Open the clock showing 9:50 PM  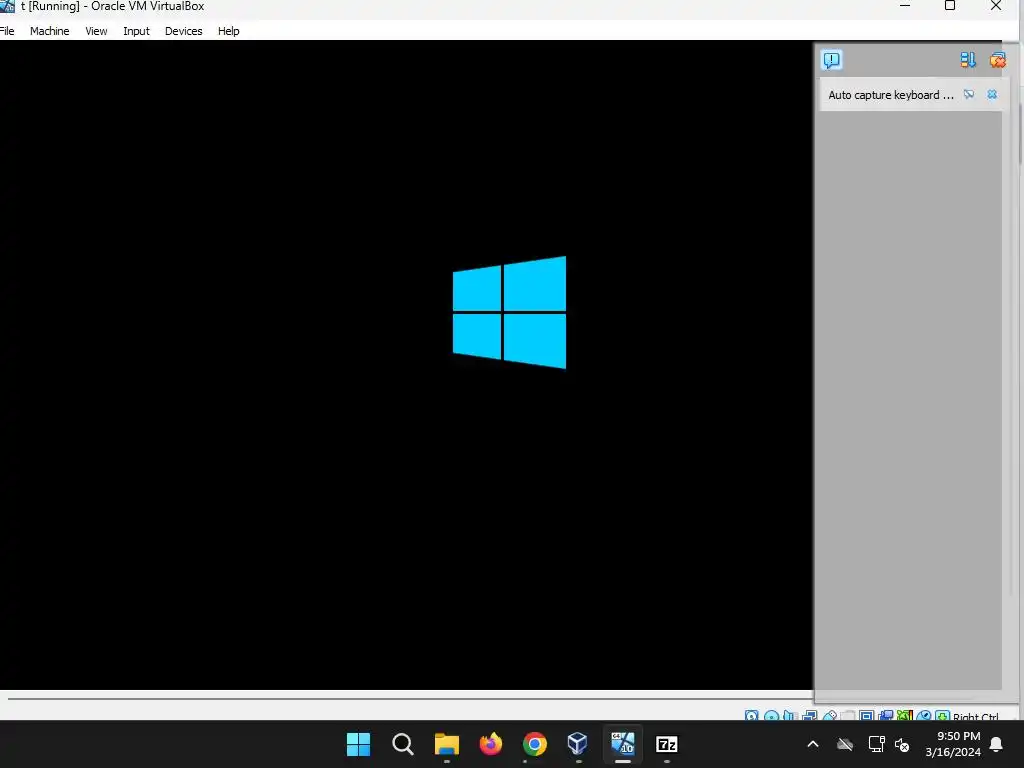coord(953,744)
